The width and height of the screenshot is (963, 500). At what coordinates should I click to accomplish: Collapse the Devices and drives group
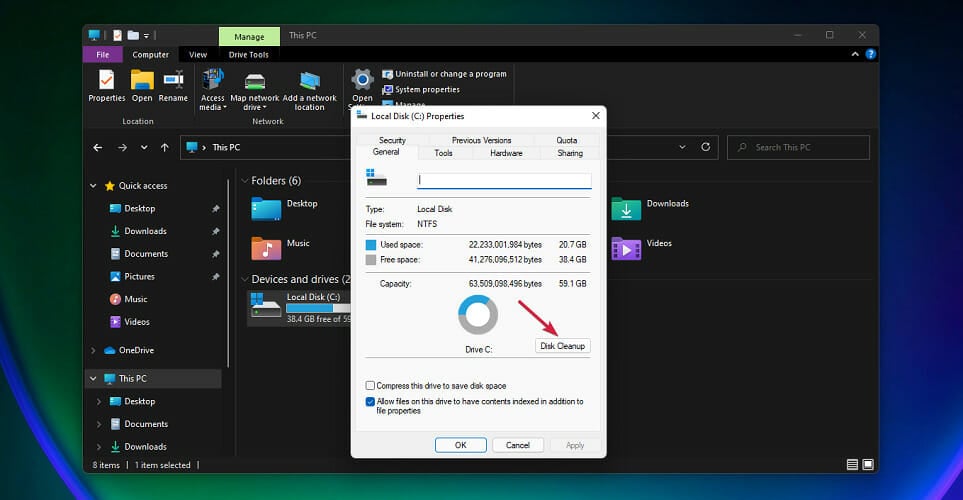click(x=244, y=279)
